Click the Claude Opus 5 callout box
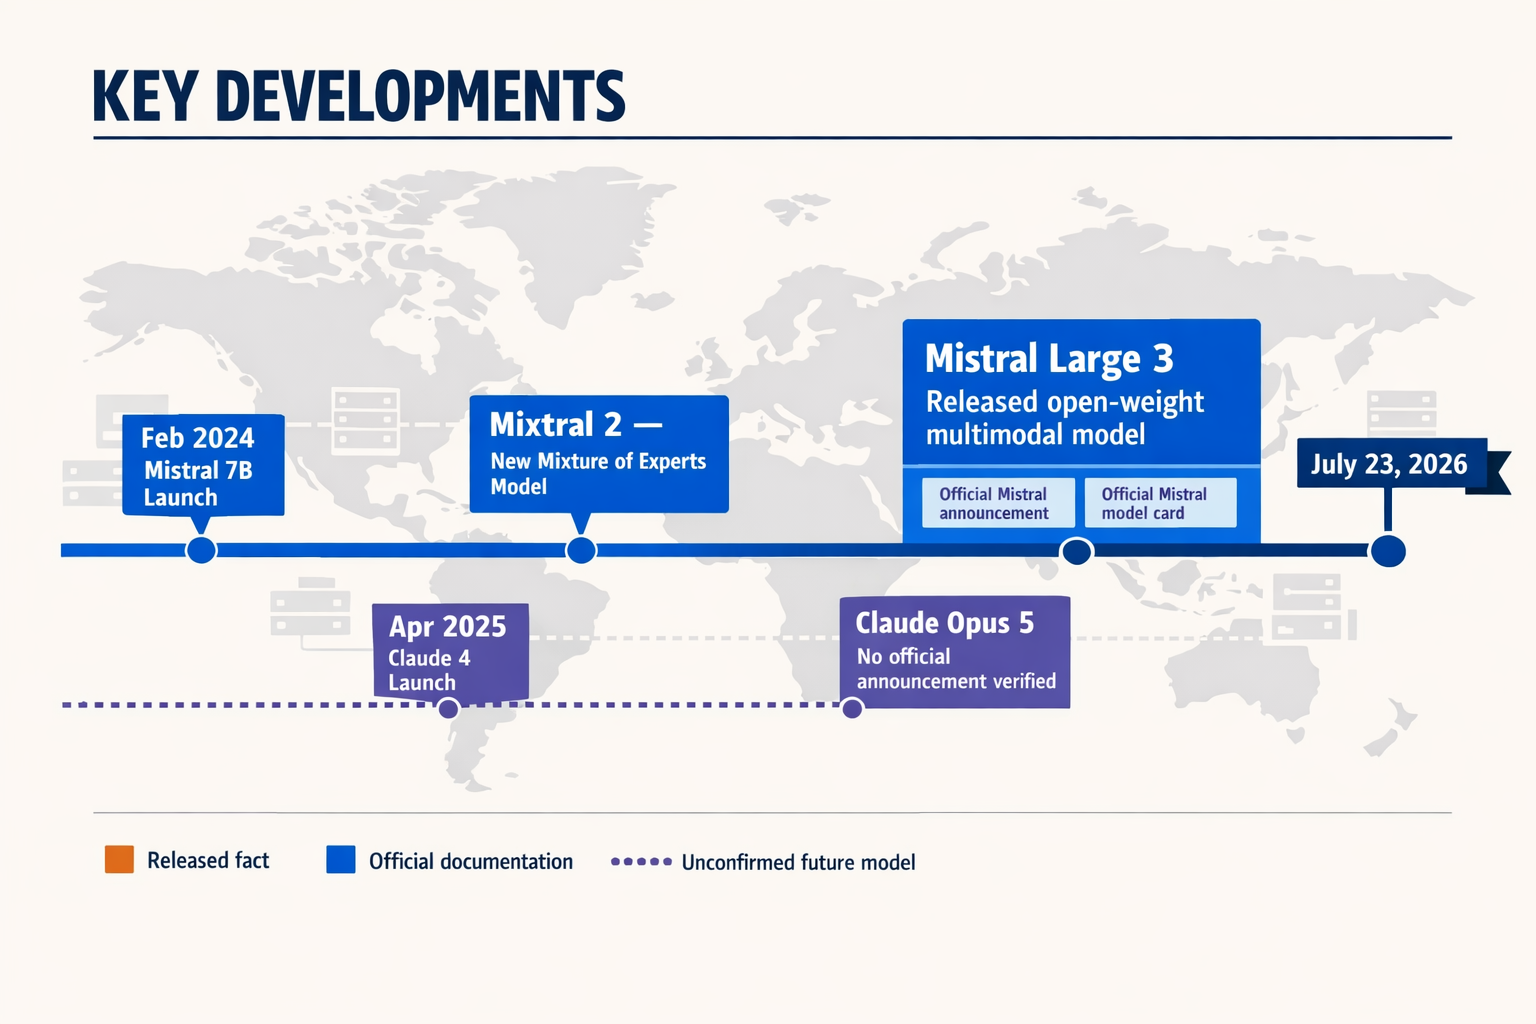Image resolution: width=1536 pixels, height=1024 pixels. pyautogui.click(x=955, y=652)
